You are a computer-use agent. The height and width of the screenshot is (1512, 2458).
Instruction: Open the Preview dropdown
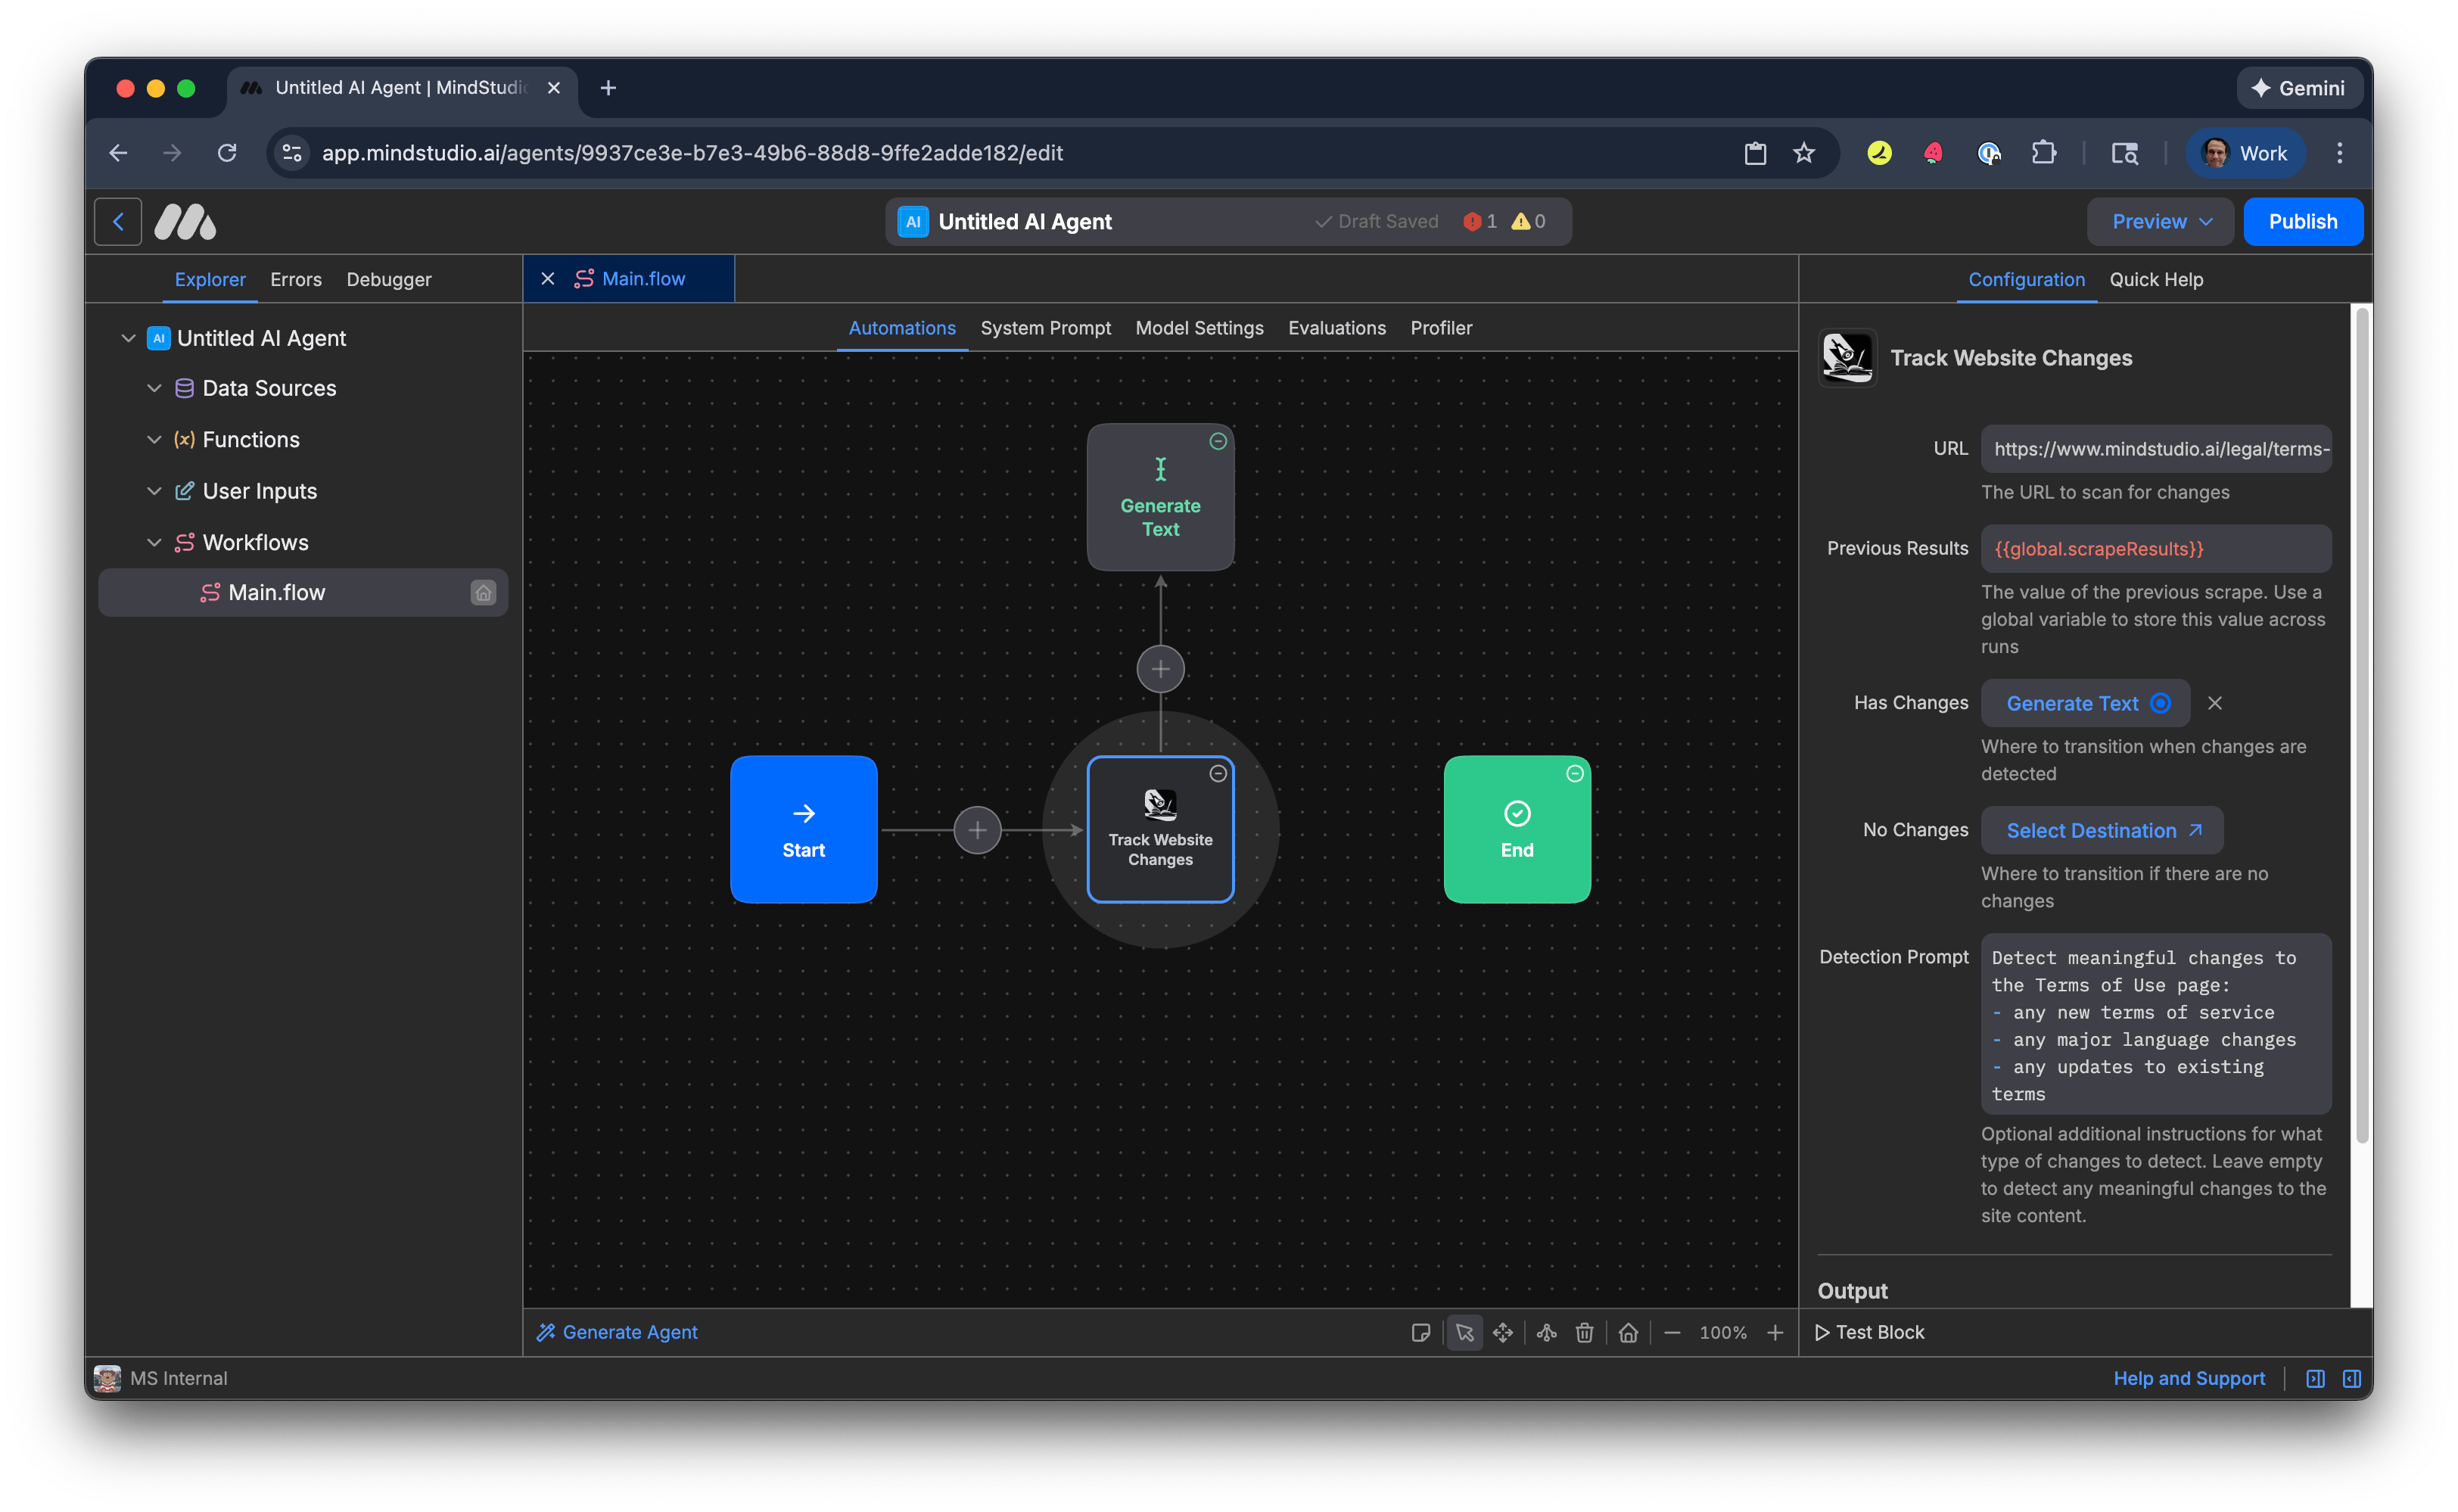[x=2160, y=222]
